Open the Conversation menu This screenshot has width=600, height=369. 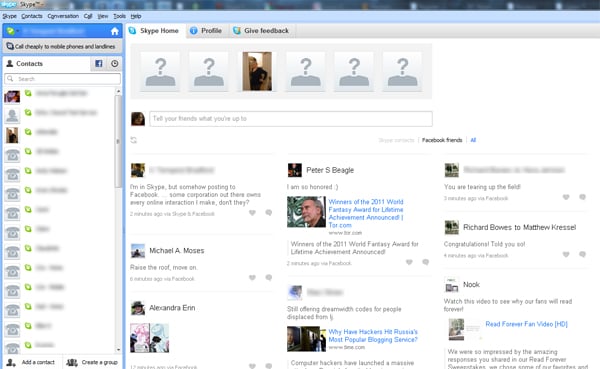click(x=63, y=16)
